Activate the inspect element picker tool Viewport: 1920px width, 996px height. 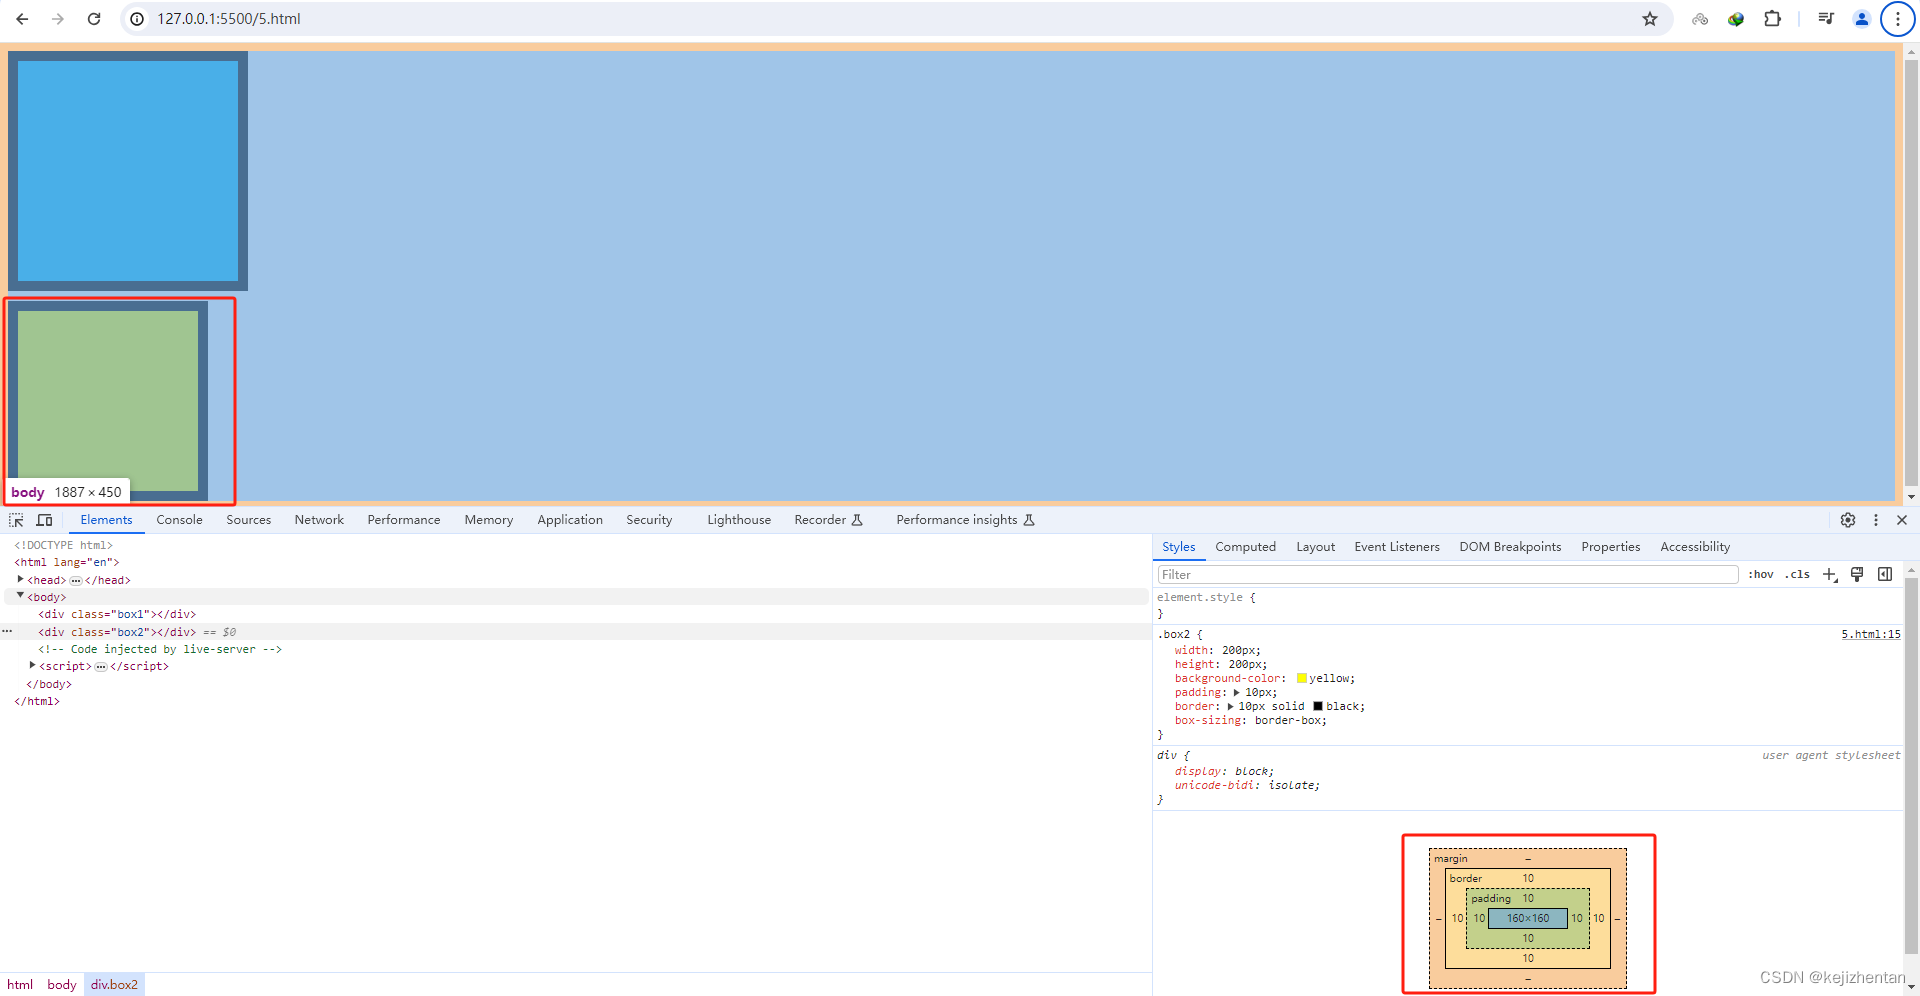pos(16,520)
